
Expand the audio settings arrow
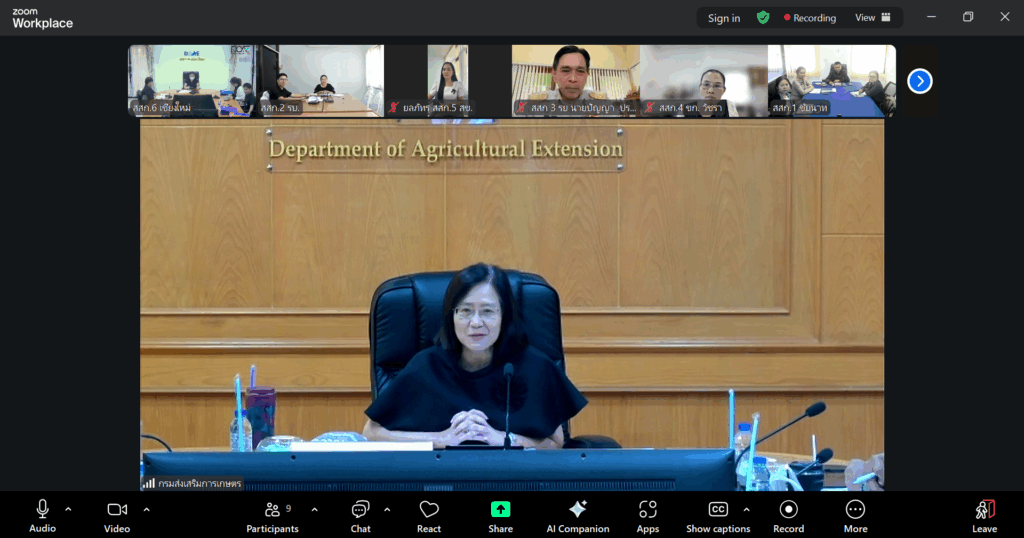click(68, 509)
